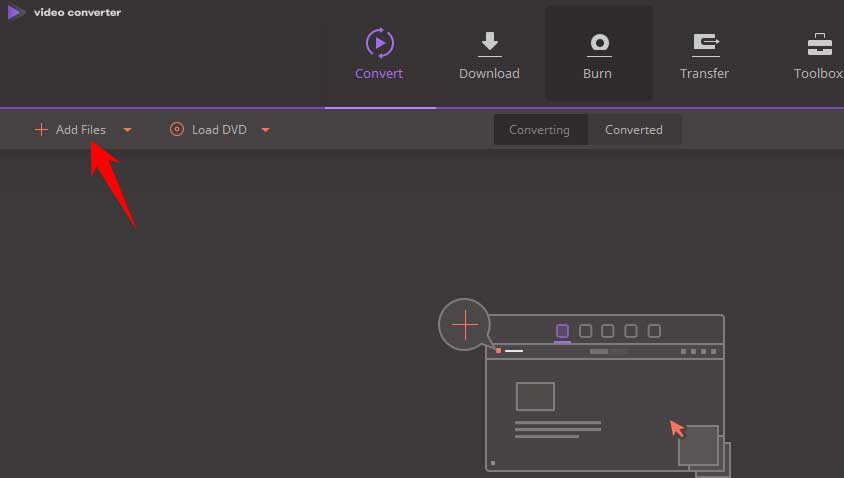Switch to the Converting tab
844x478 pixels.
coord(540,130)
